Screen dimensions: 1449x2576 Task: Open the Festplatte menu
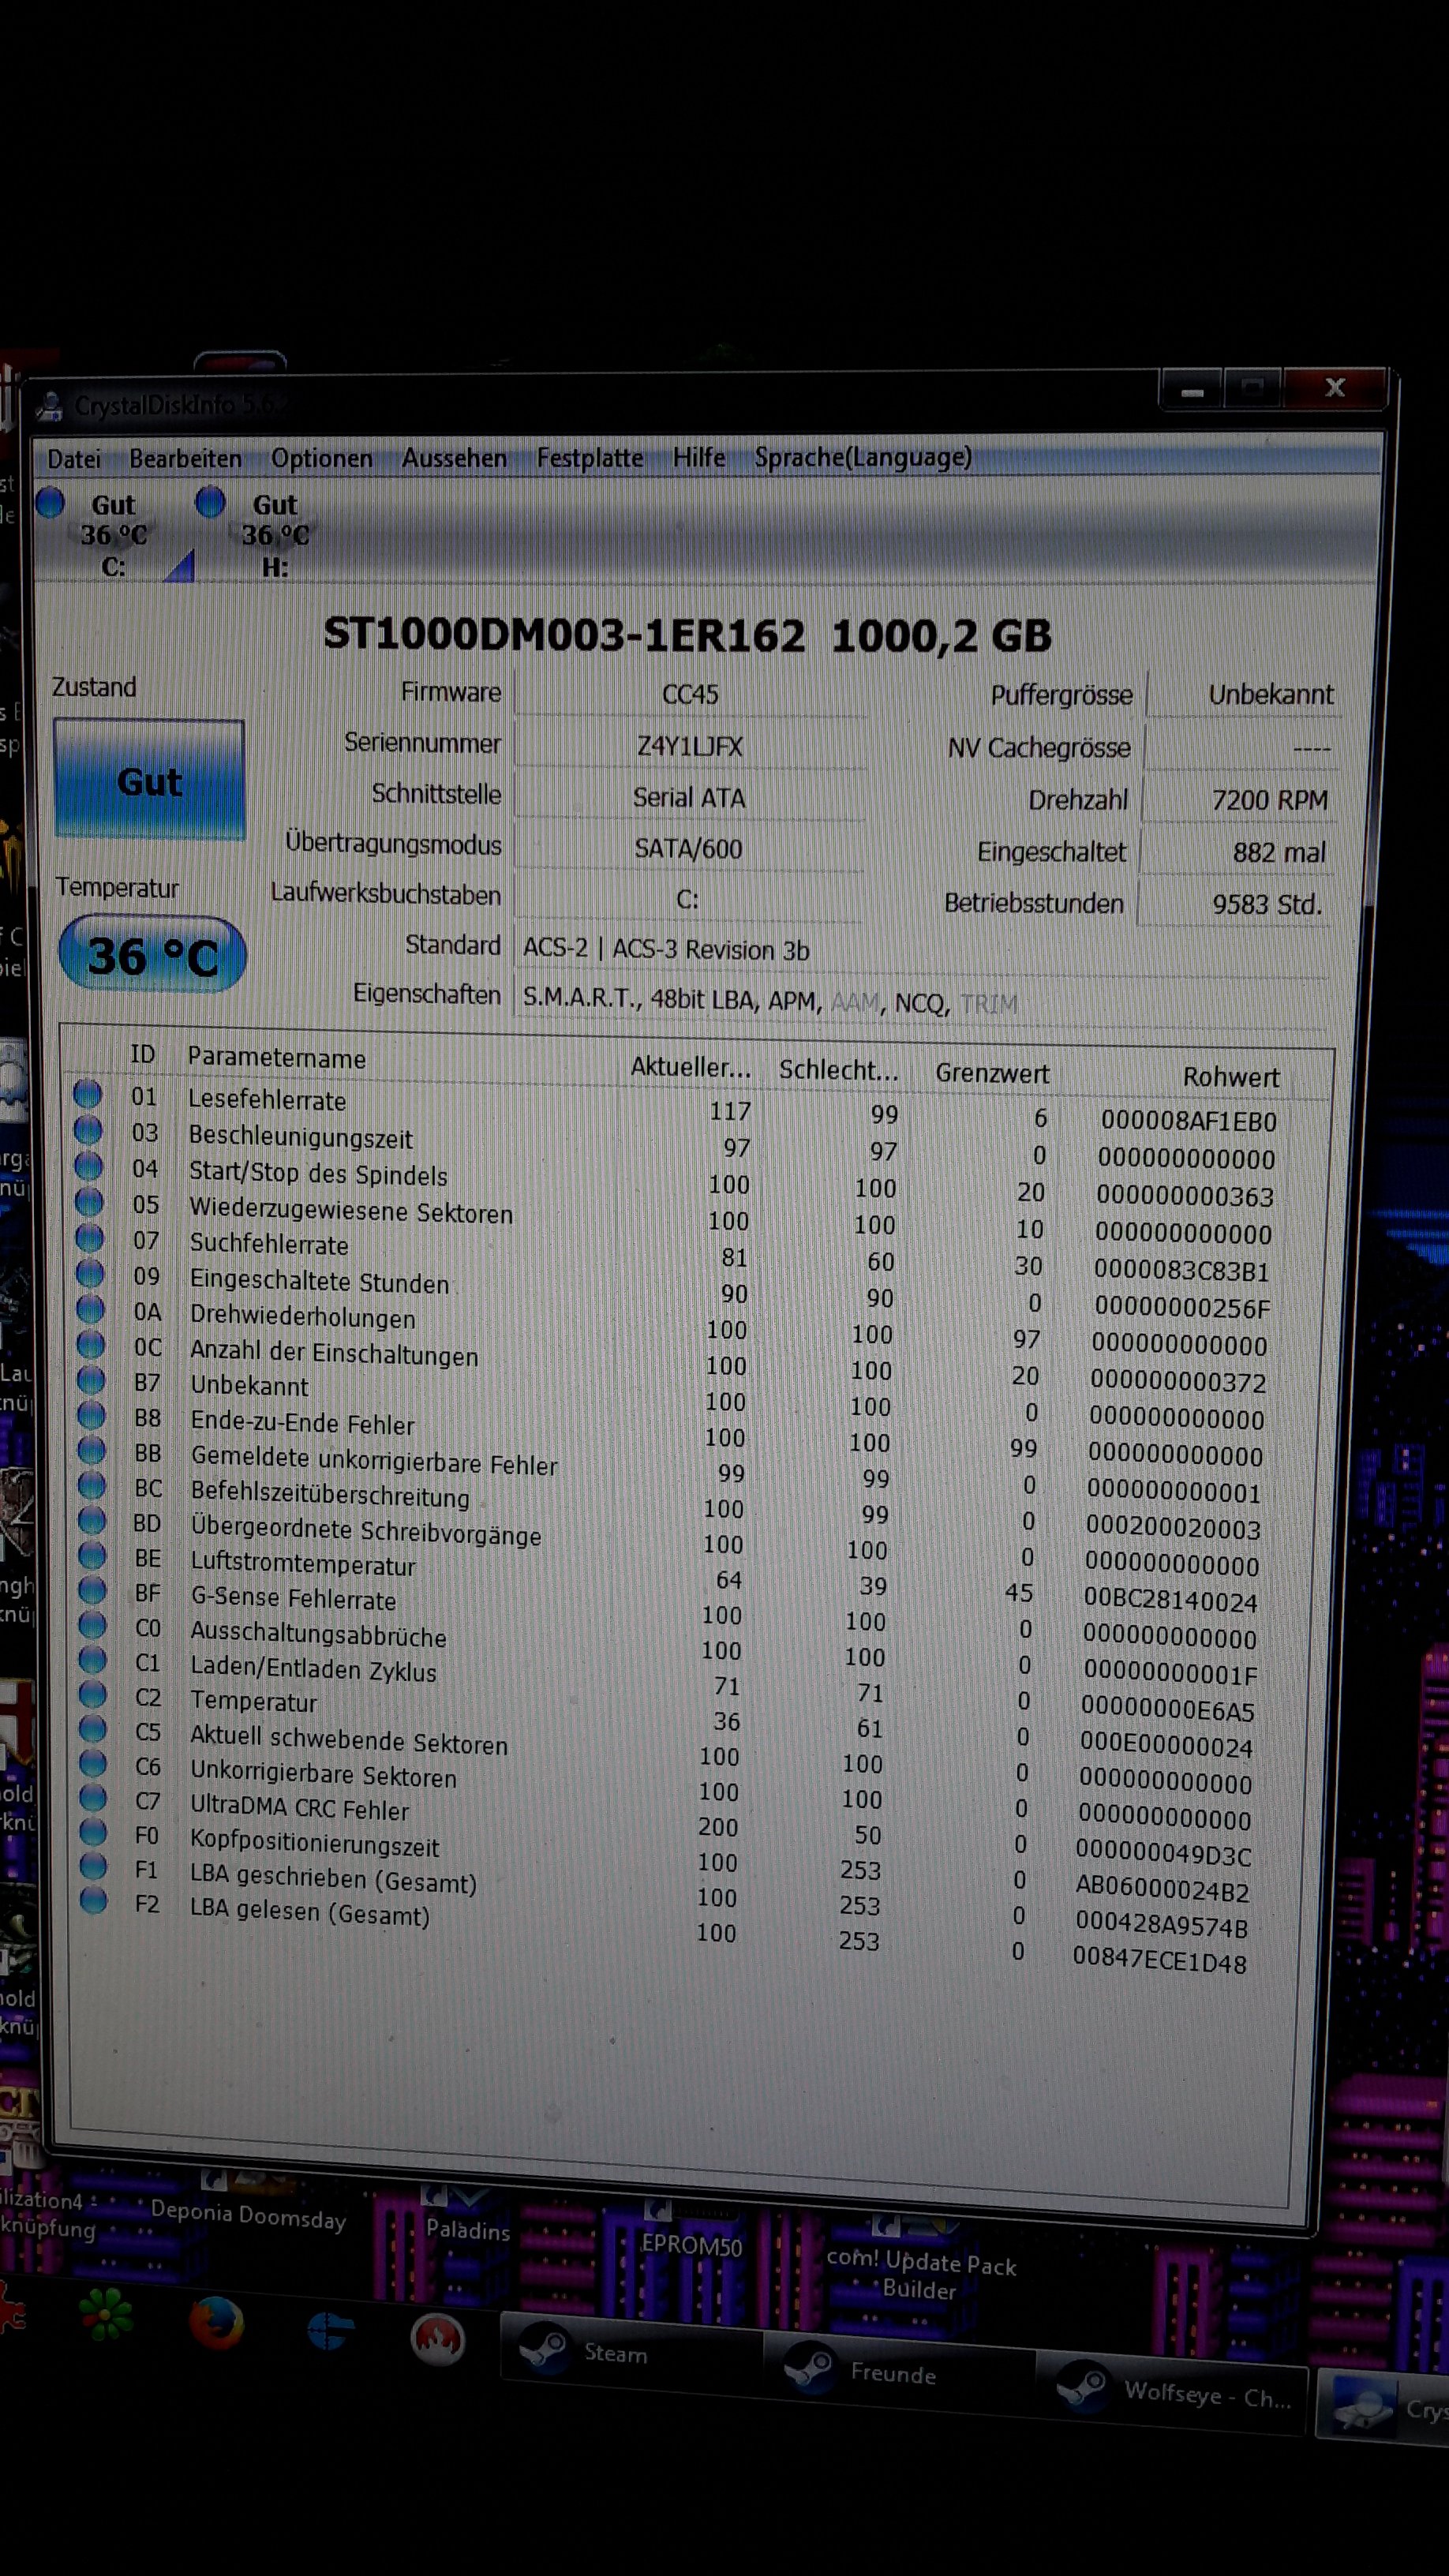point(589,458)
